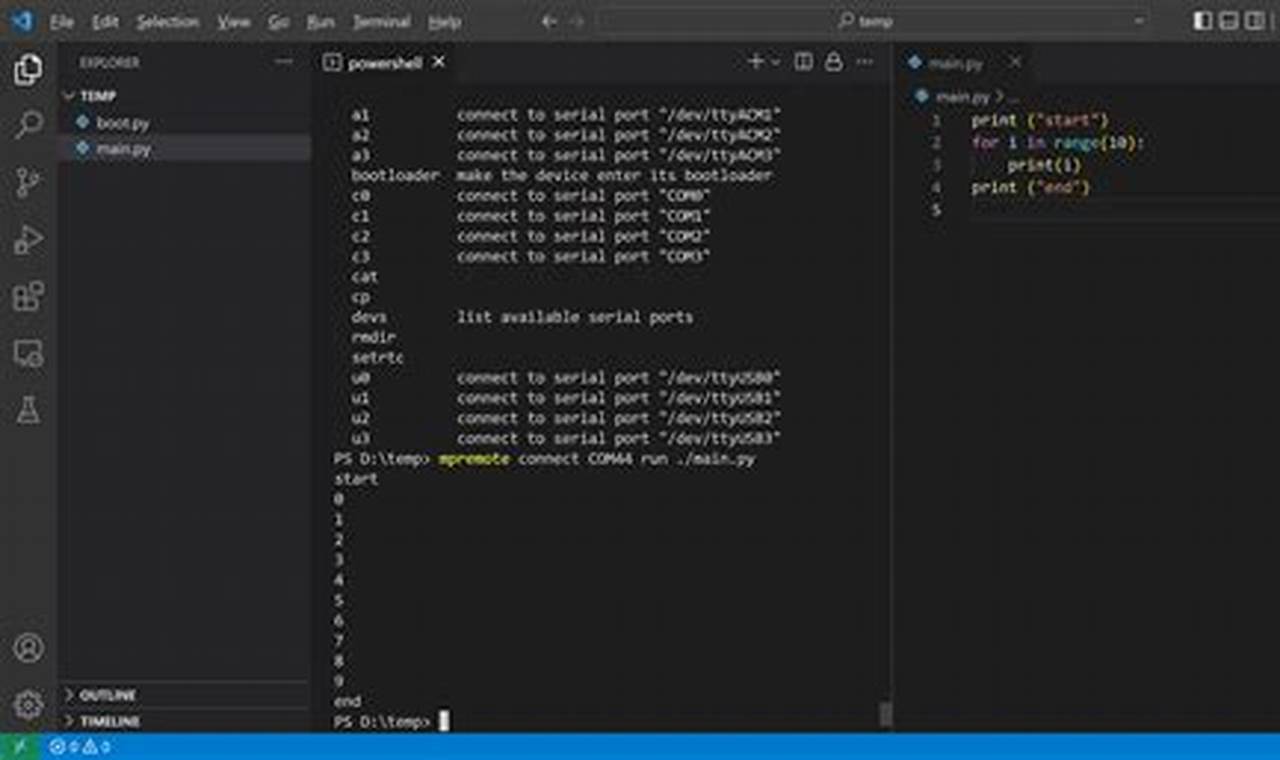Click the 'start' output line in terminal

[x=356, y=479]
